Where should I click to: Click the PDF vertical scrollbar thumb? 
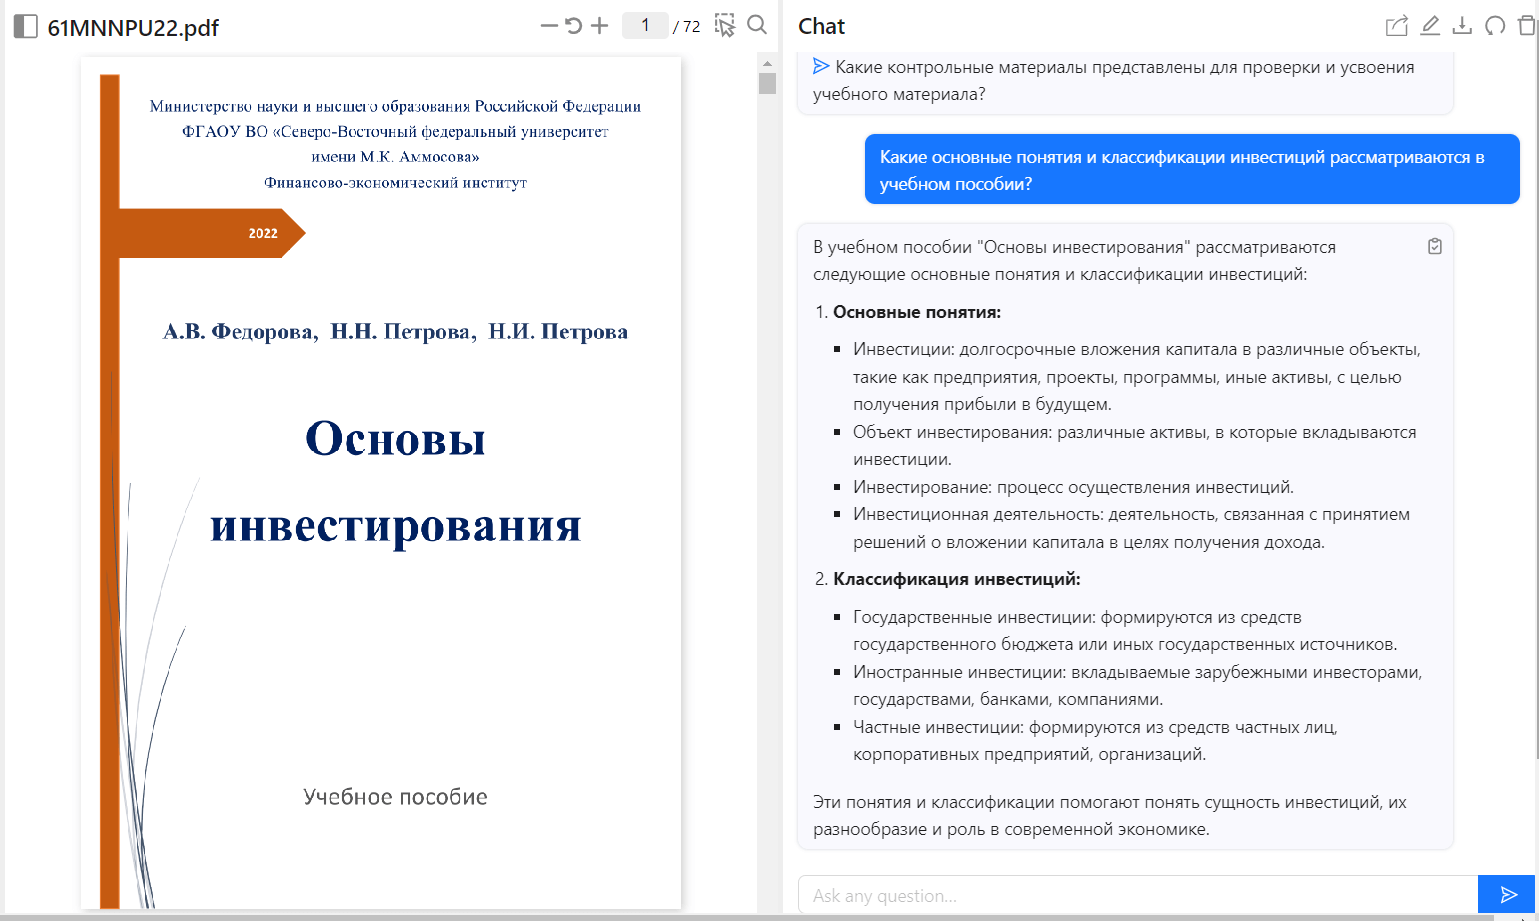pos(767,83)
